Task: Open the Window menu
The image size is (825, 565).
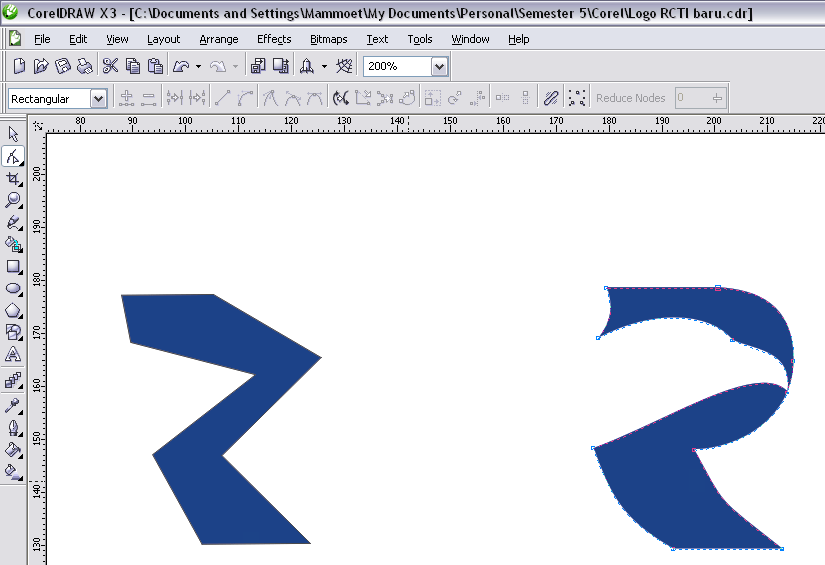Action: point(470,39)
